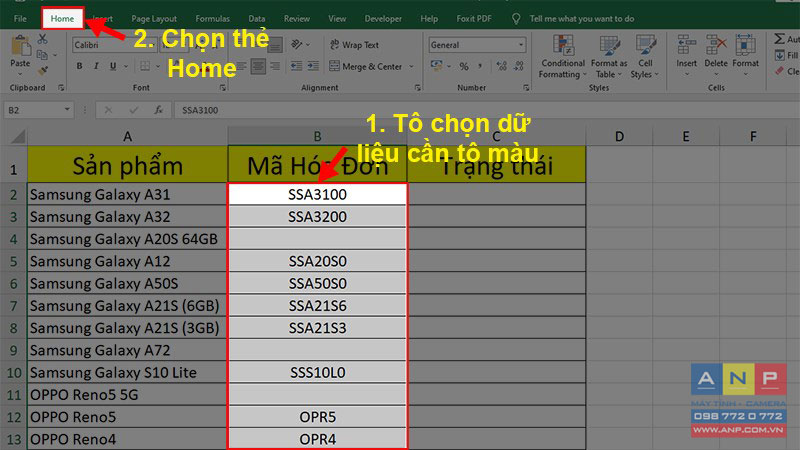Viewport: 800px width, 450px height.
Task: Toggle Align Left
Action: click(x=241, y=66)
